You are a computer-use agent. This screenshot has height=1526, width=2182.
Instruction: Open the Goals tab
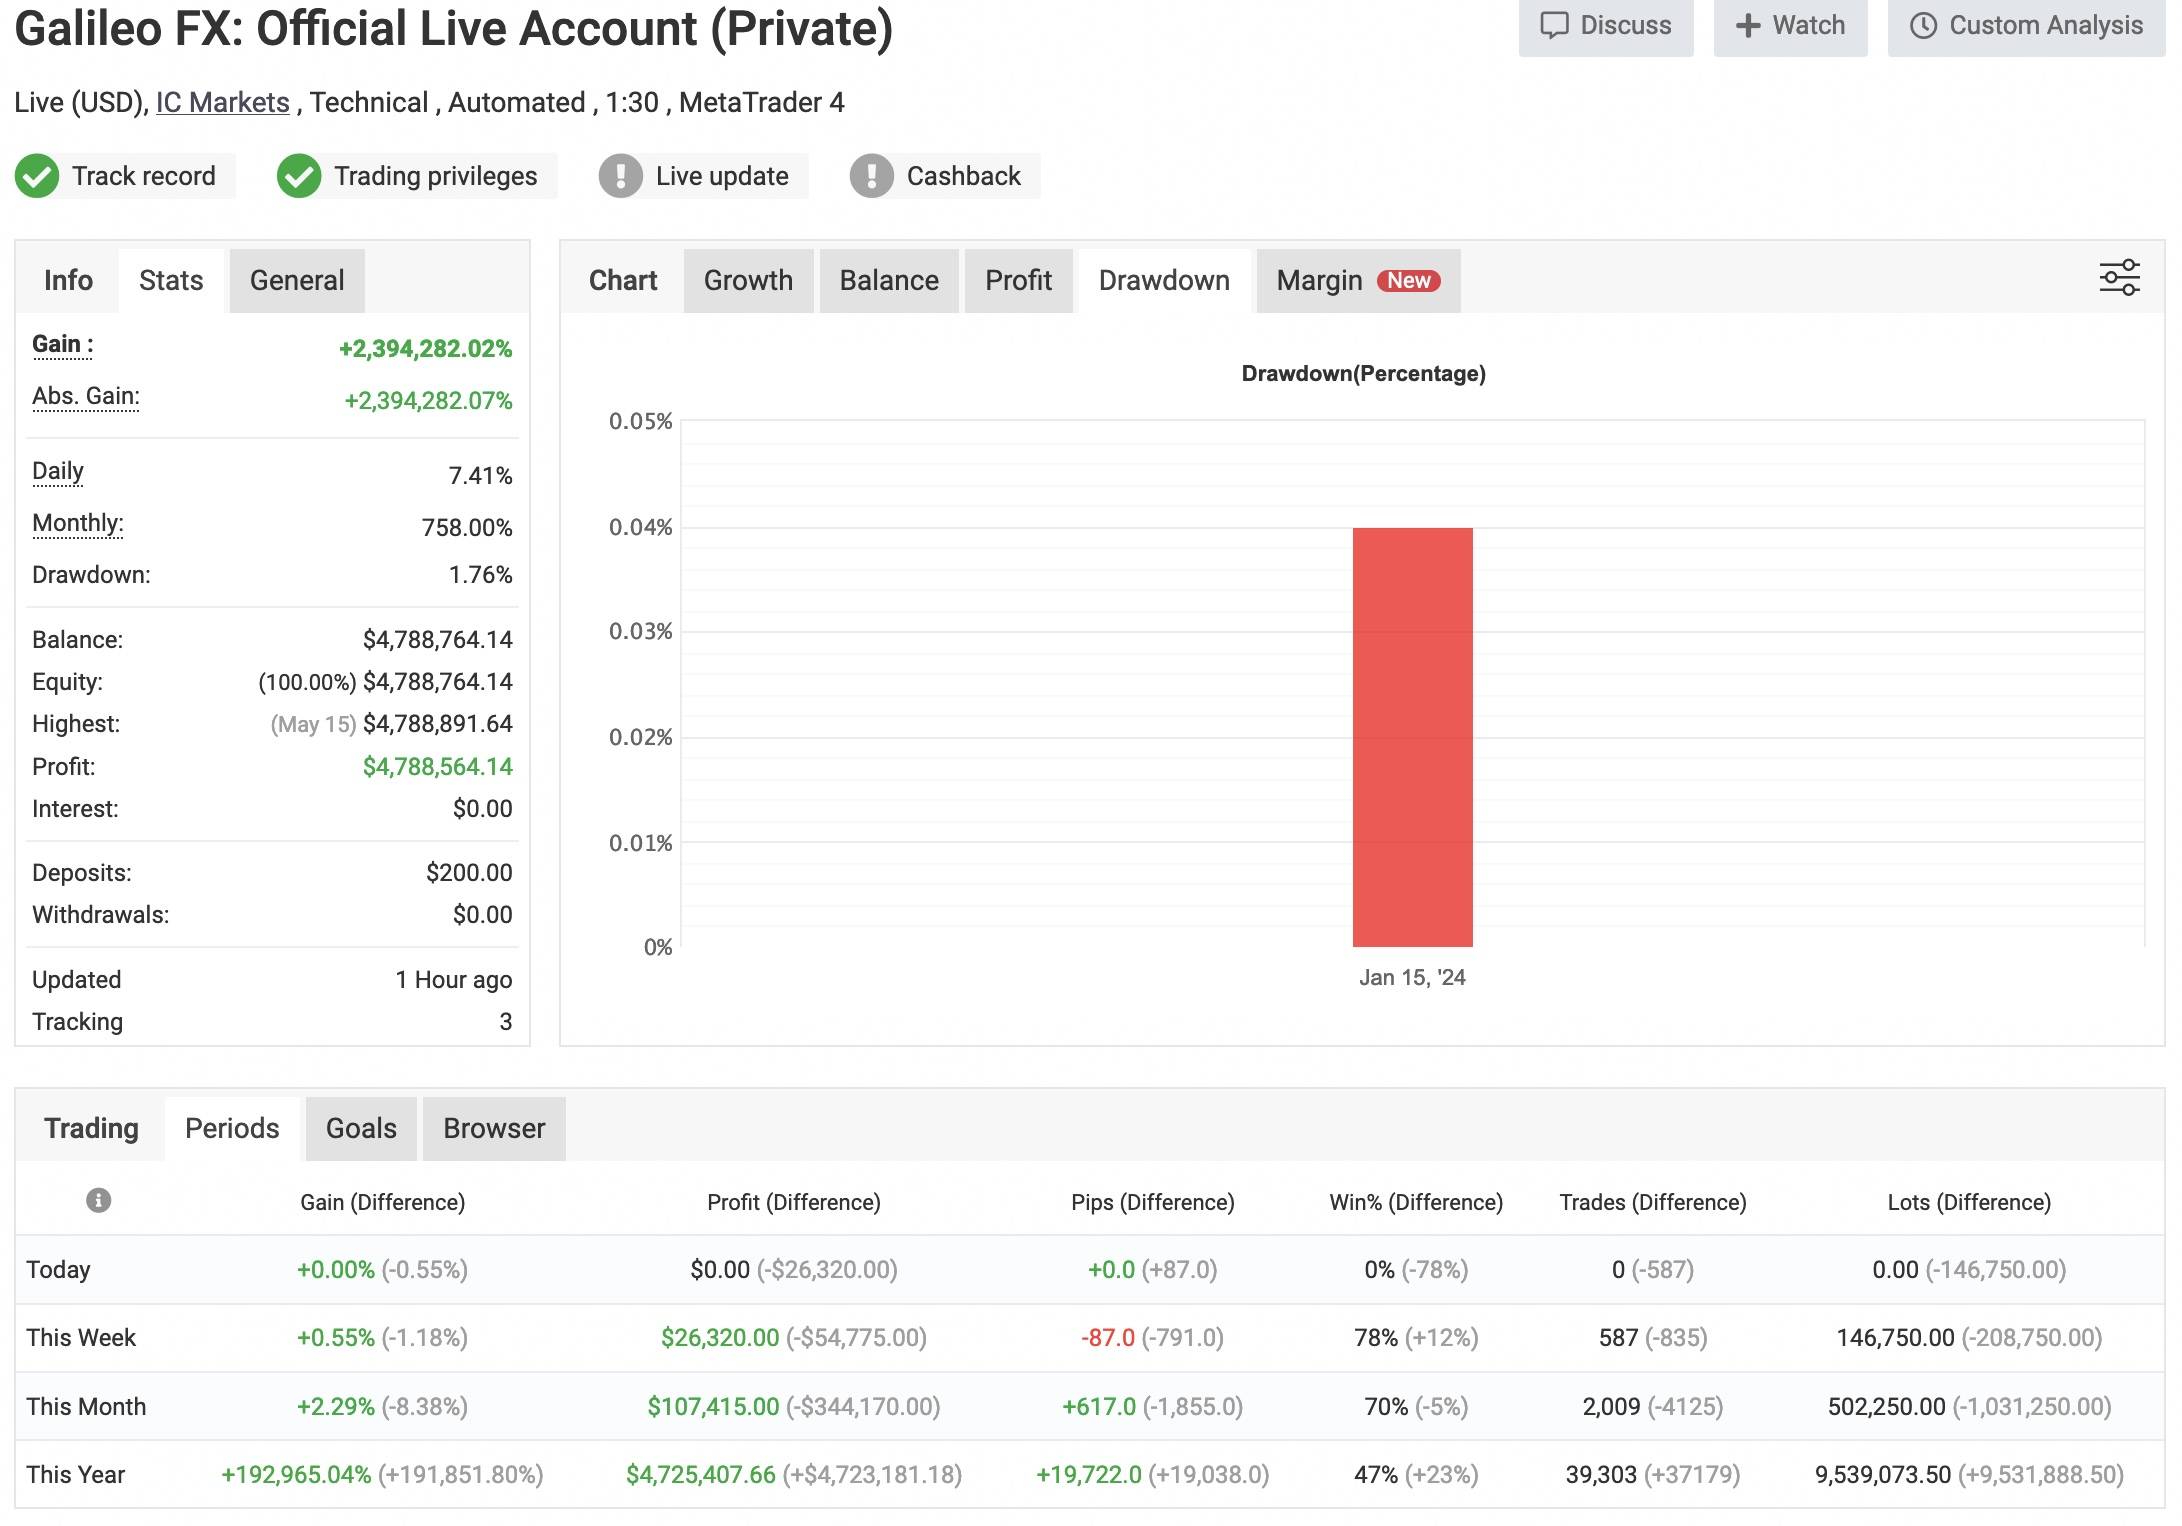pos(361,1129)
